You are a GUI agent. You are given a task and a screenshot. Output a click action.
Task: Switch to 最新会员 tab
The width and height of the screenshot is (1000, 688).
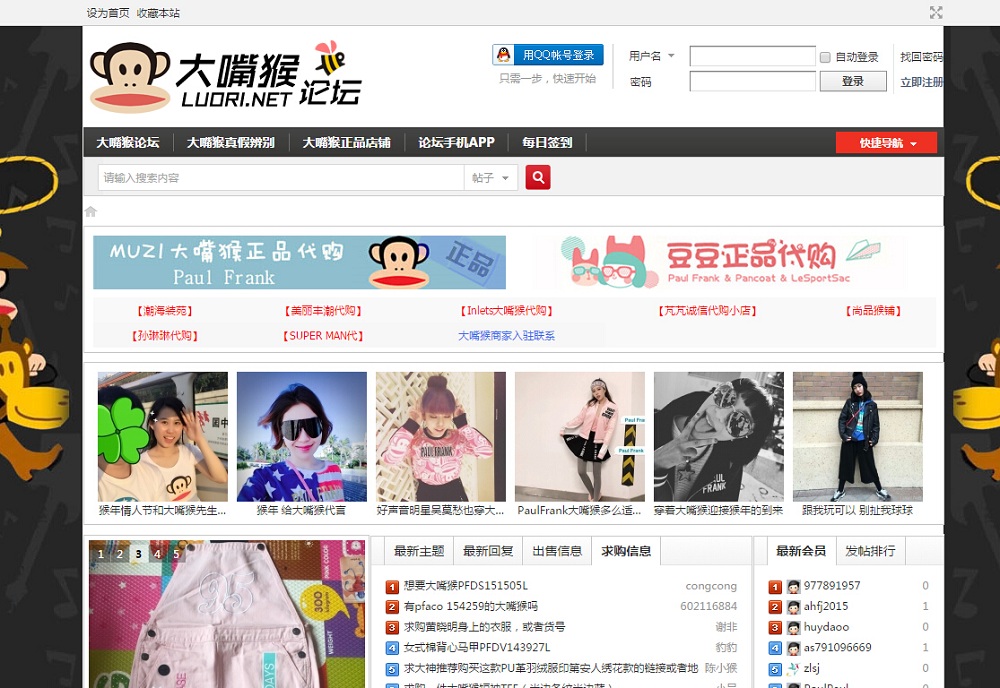(x=801, y=551)
